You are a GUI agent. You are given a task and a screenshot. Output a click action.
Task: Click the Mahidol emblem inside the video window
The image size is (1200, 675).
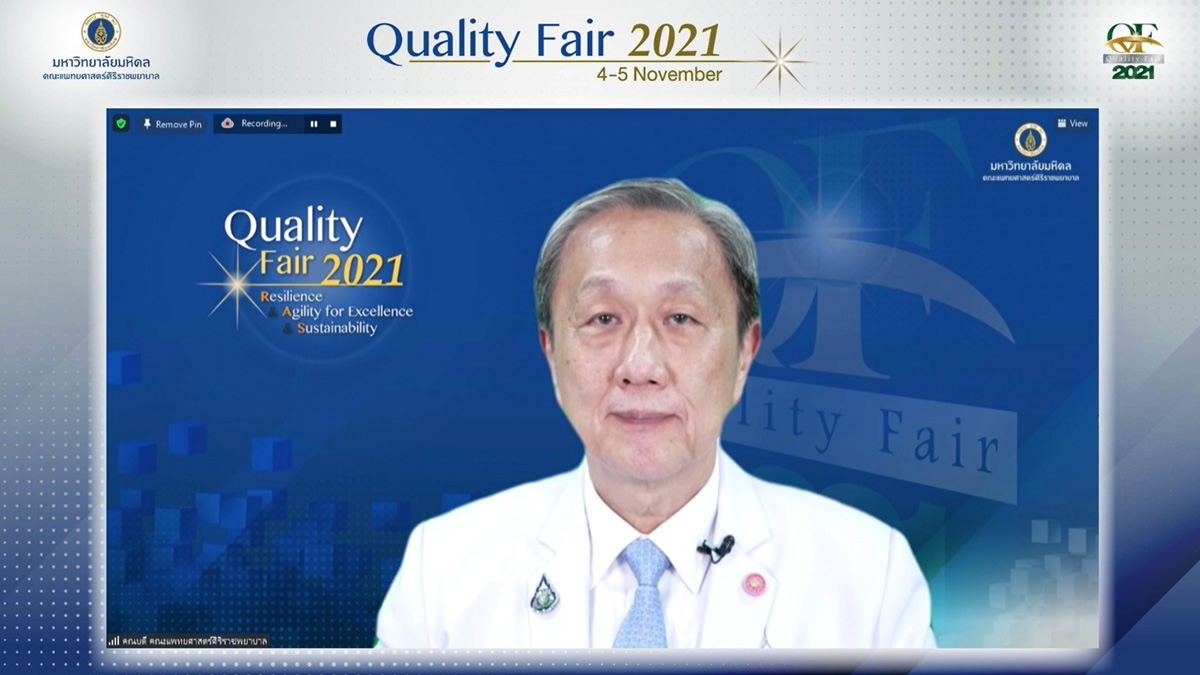coord(1030,140)
